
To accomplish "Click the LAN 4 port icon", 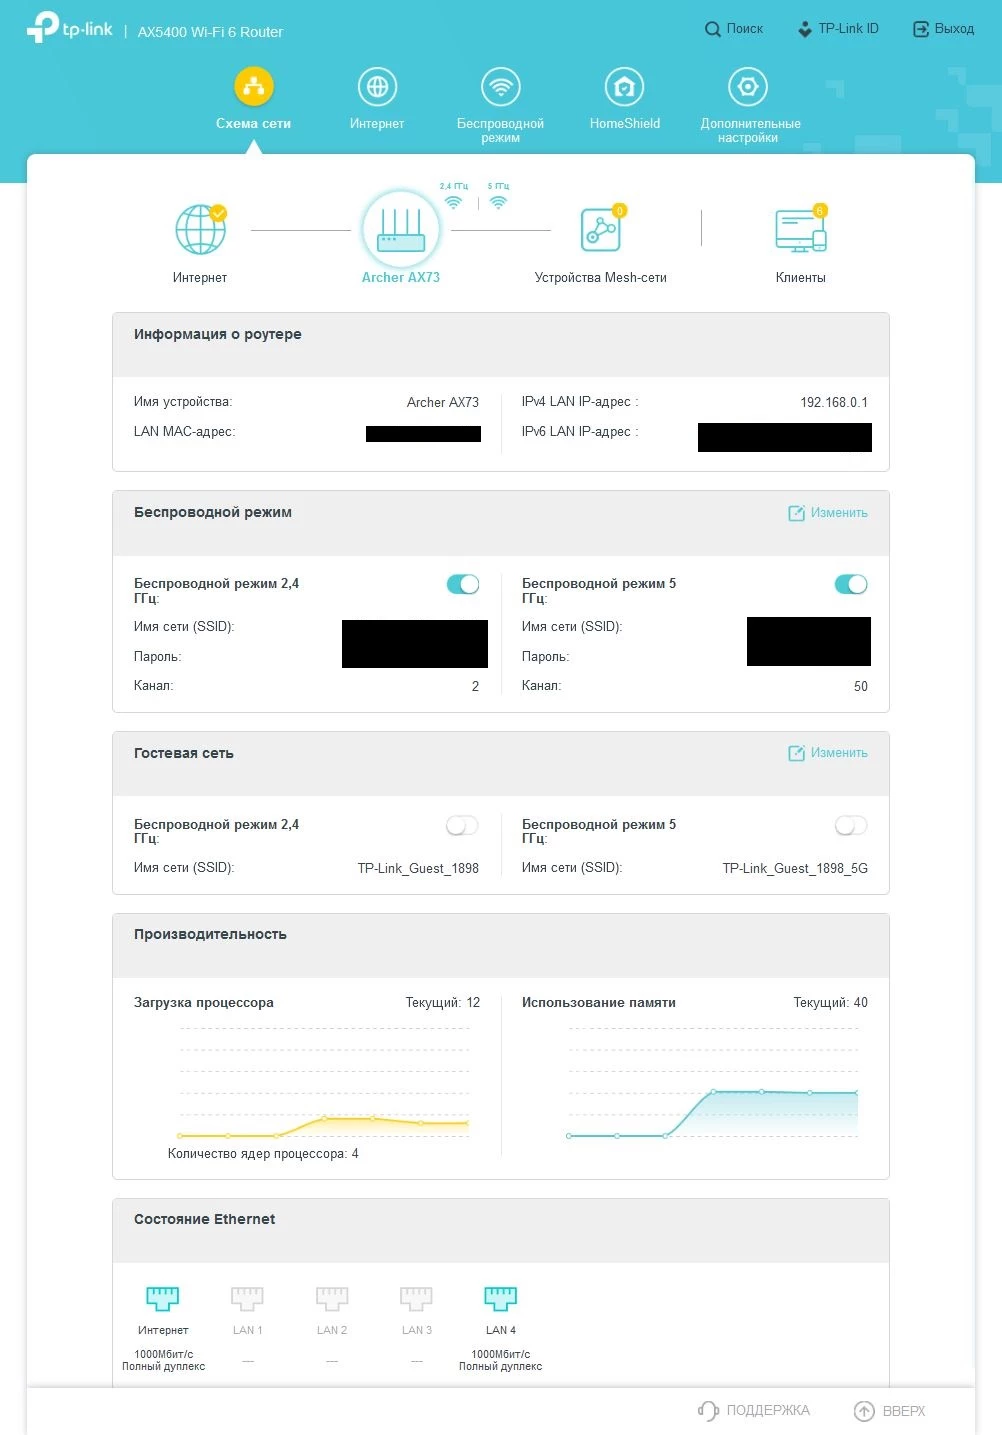I will [501, 1298].
